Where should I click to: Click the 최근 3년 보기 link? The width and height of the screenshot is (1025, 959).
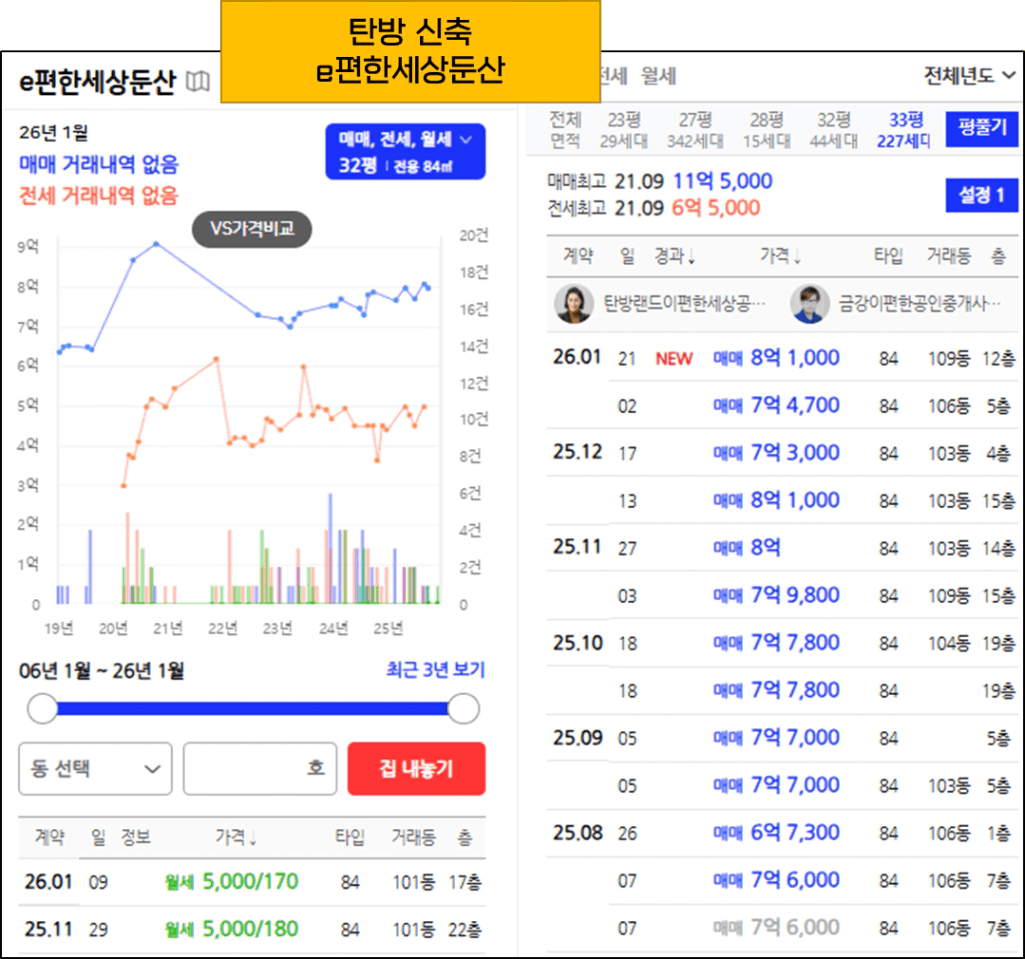[435, 670]
